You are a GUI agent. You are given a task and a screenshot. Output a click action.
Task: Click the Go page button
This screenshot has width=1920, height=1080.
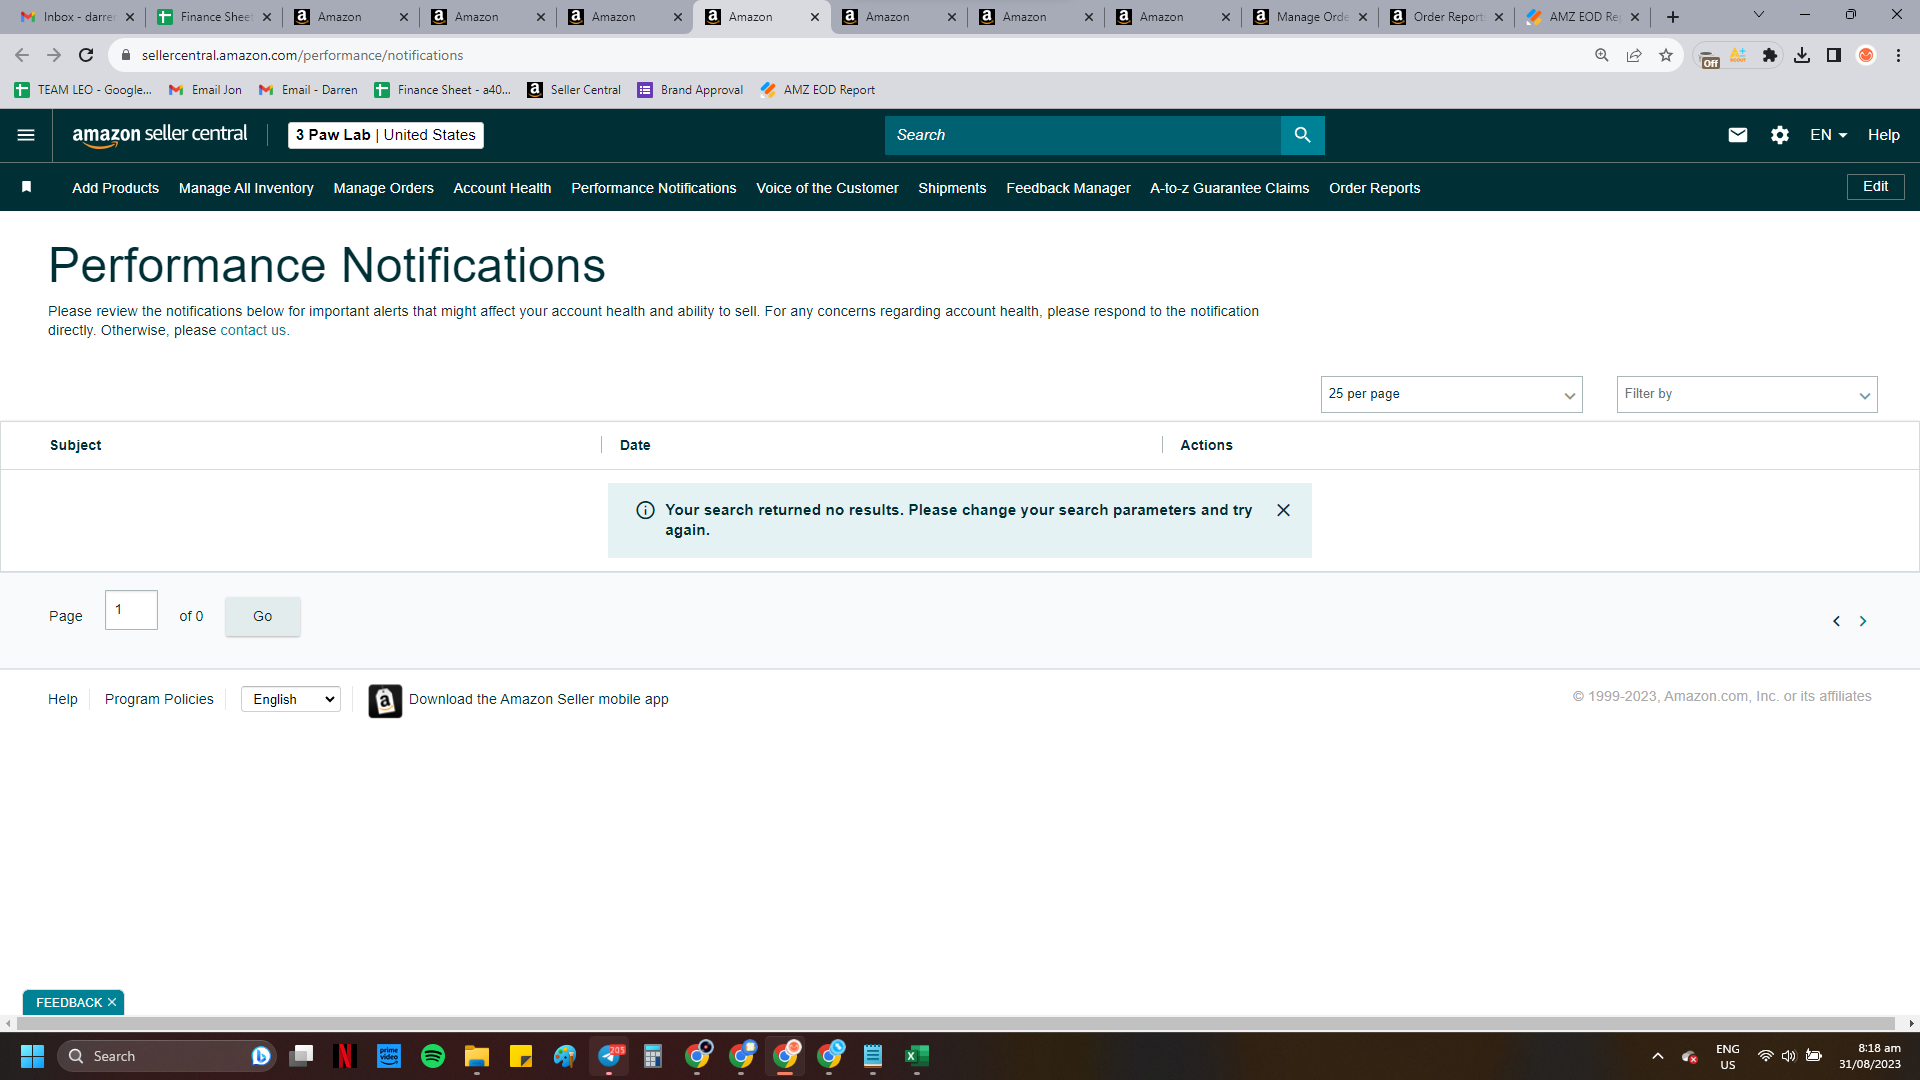point(262,616)
